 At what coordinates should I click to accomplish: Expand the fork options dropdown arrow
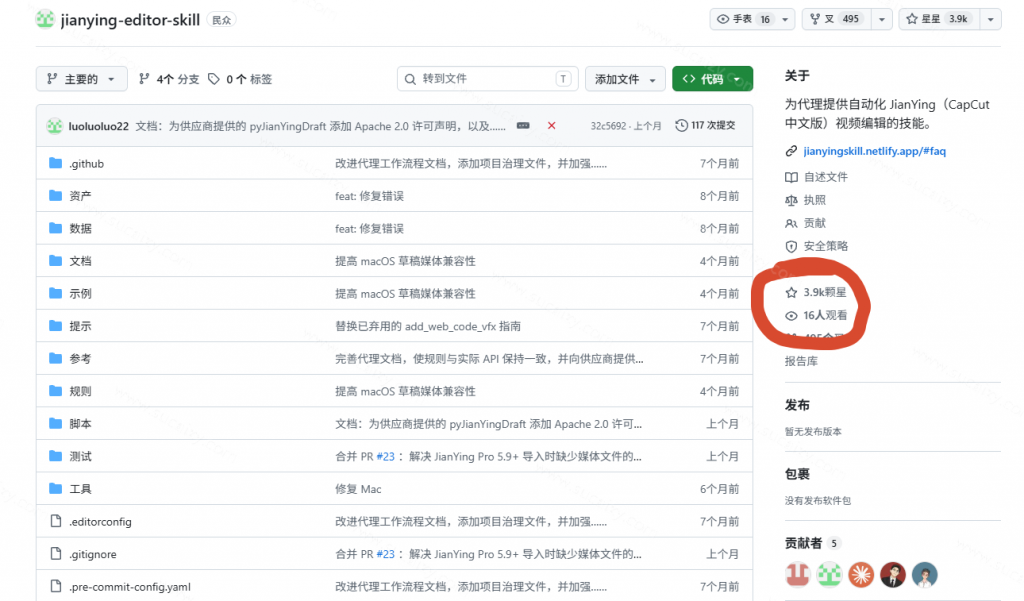pyautogui.click(x=882, y=20)
